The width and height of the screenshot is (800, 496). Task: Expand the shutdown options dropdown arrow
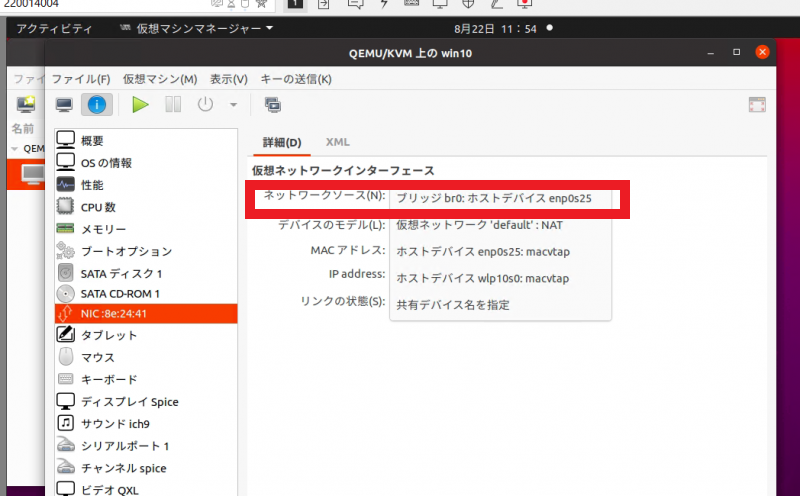[233, 104]
